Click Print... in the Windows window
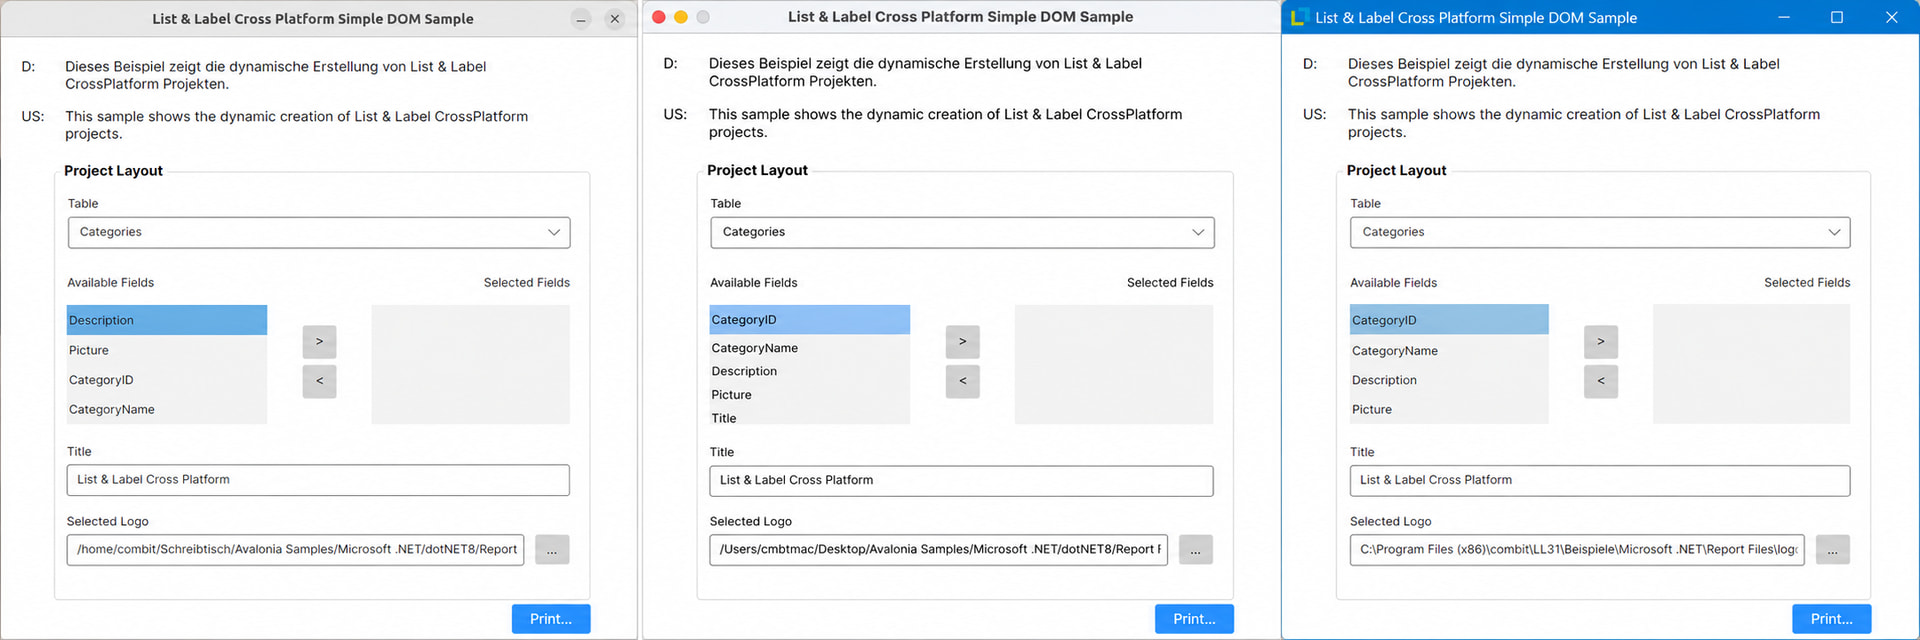Viewport: 1920px width, 640px height. coord(1831,619)
